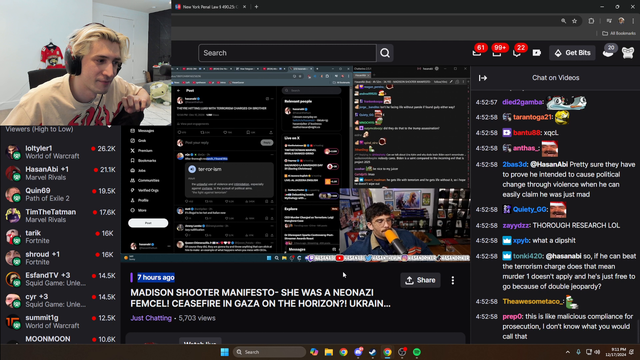Open the Chrome profile avatar
Screen dimensions: 640x360
(621, 21)
